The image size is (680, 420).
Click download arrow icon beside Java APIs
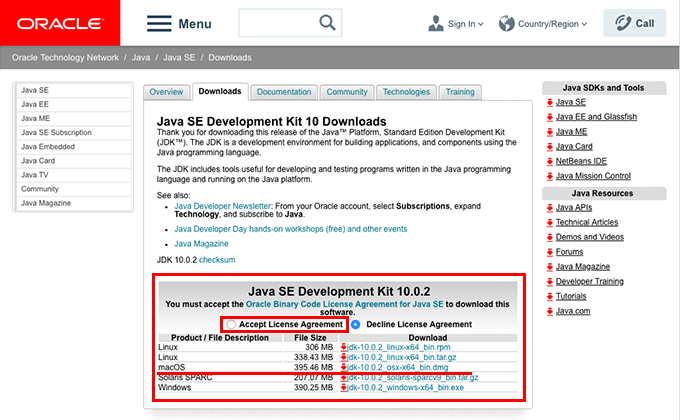(x=550, y=208)
